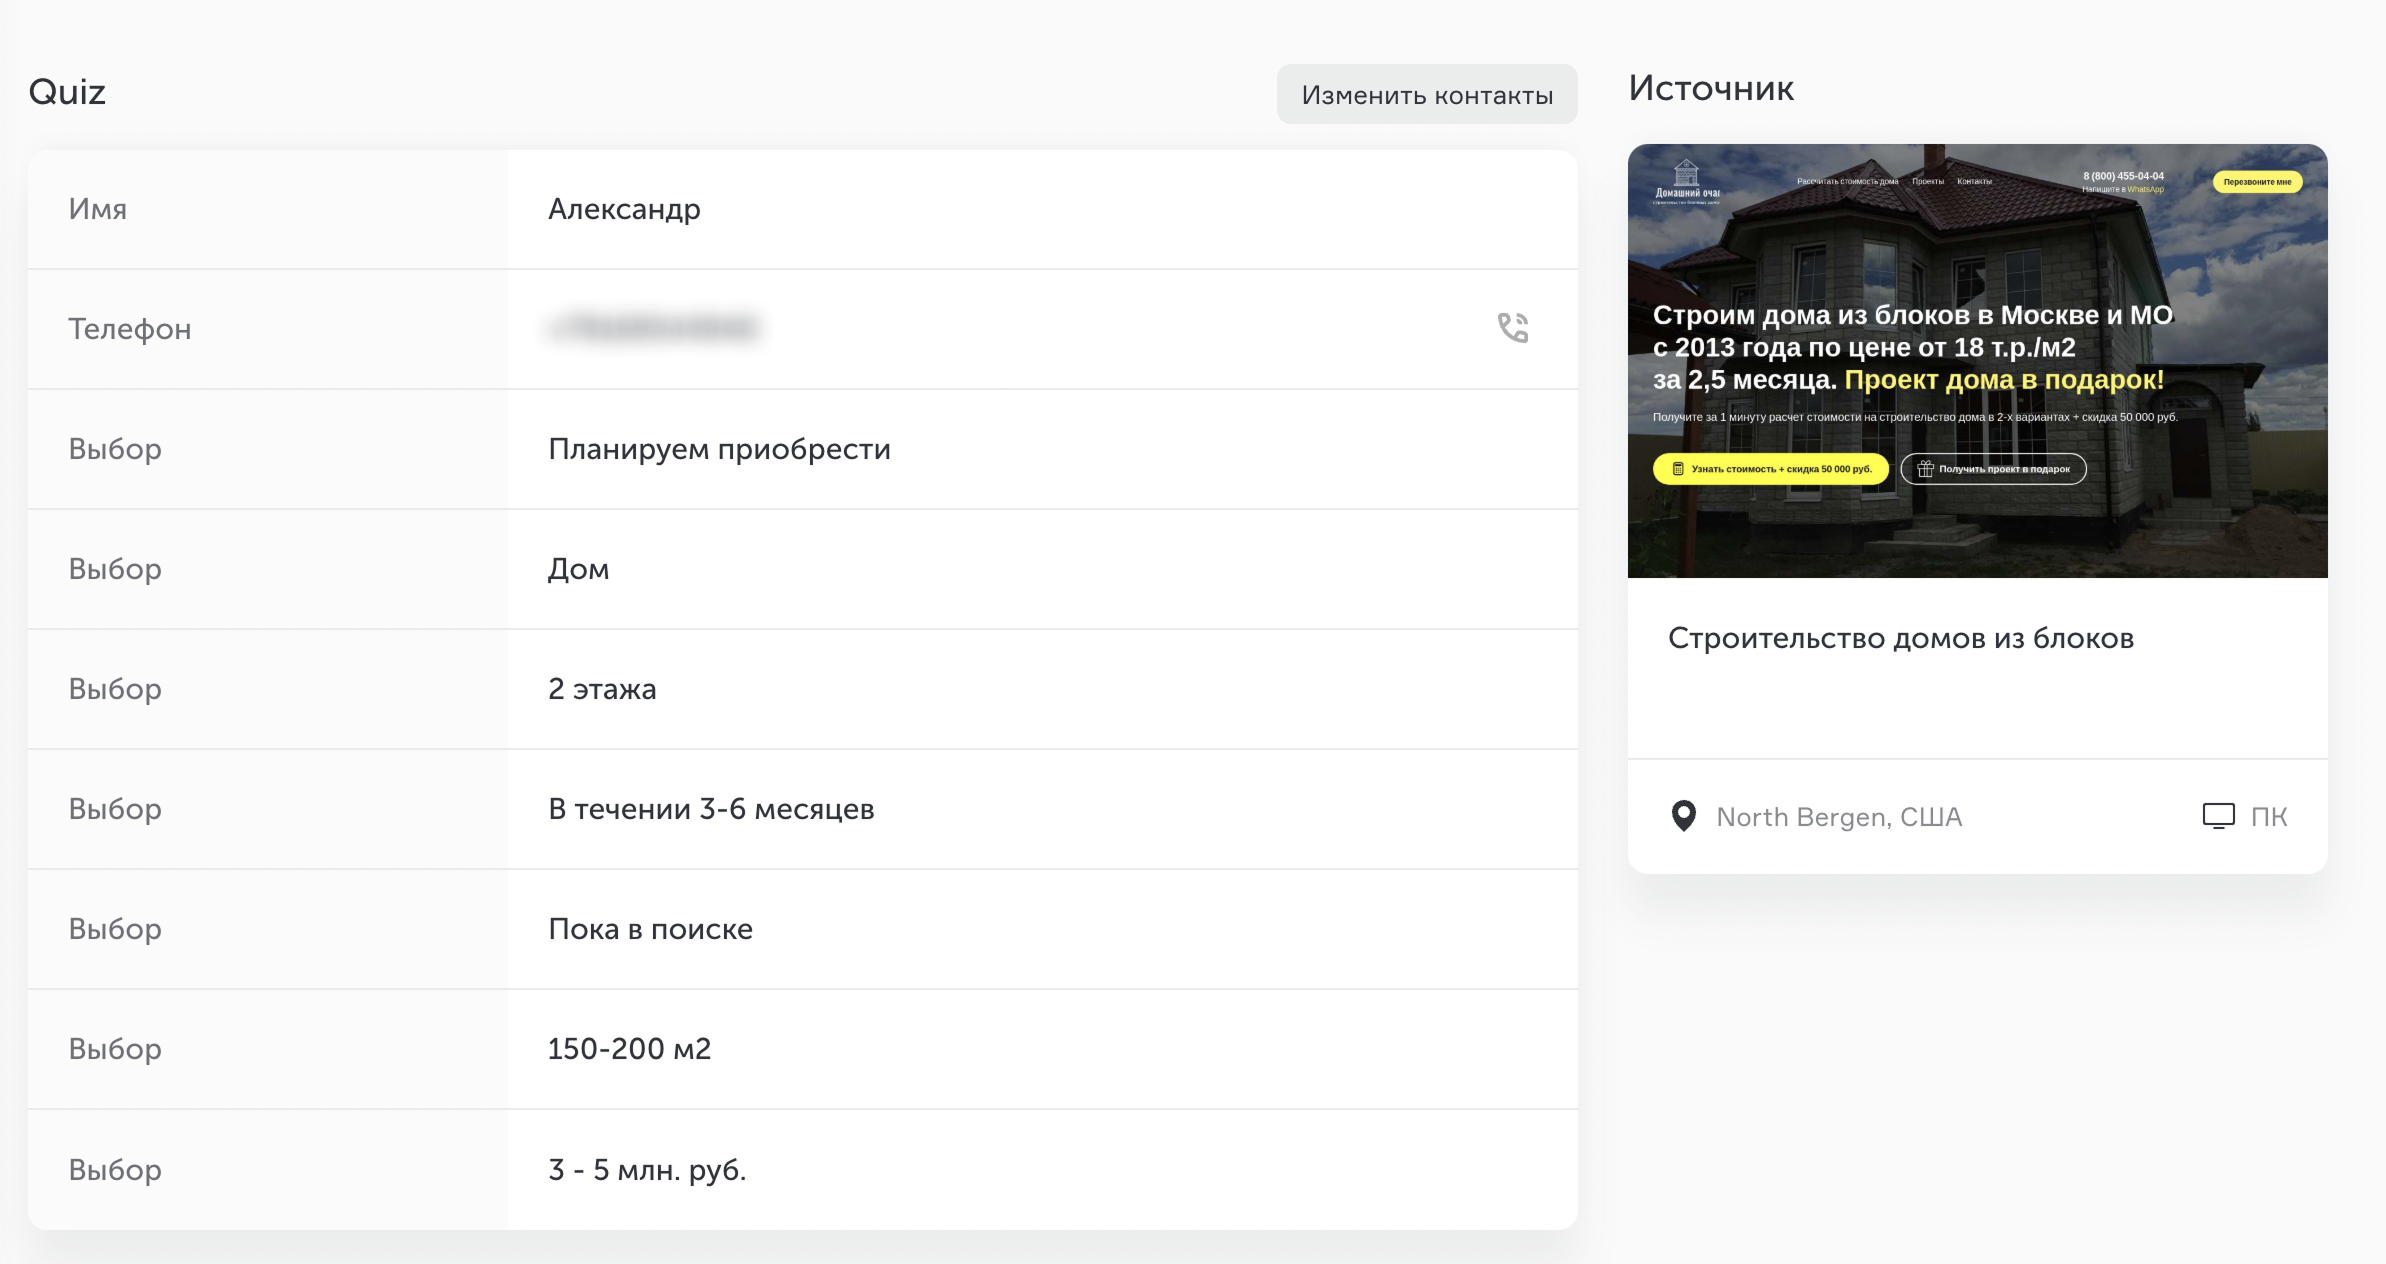This screenshot has height=1264, width=2386.
Task: Click 'Строительство домов из блоков' title
Action: (1901, 638)
